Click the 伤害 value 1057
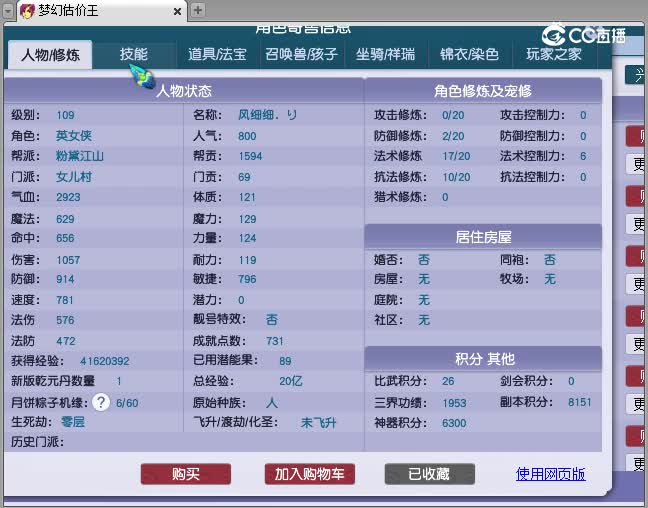Image resolution: width=648 pixels, height=508 pixels. (68, 260)
